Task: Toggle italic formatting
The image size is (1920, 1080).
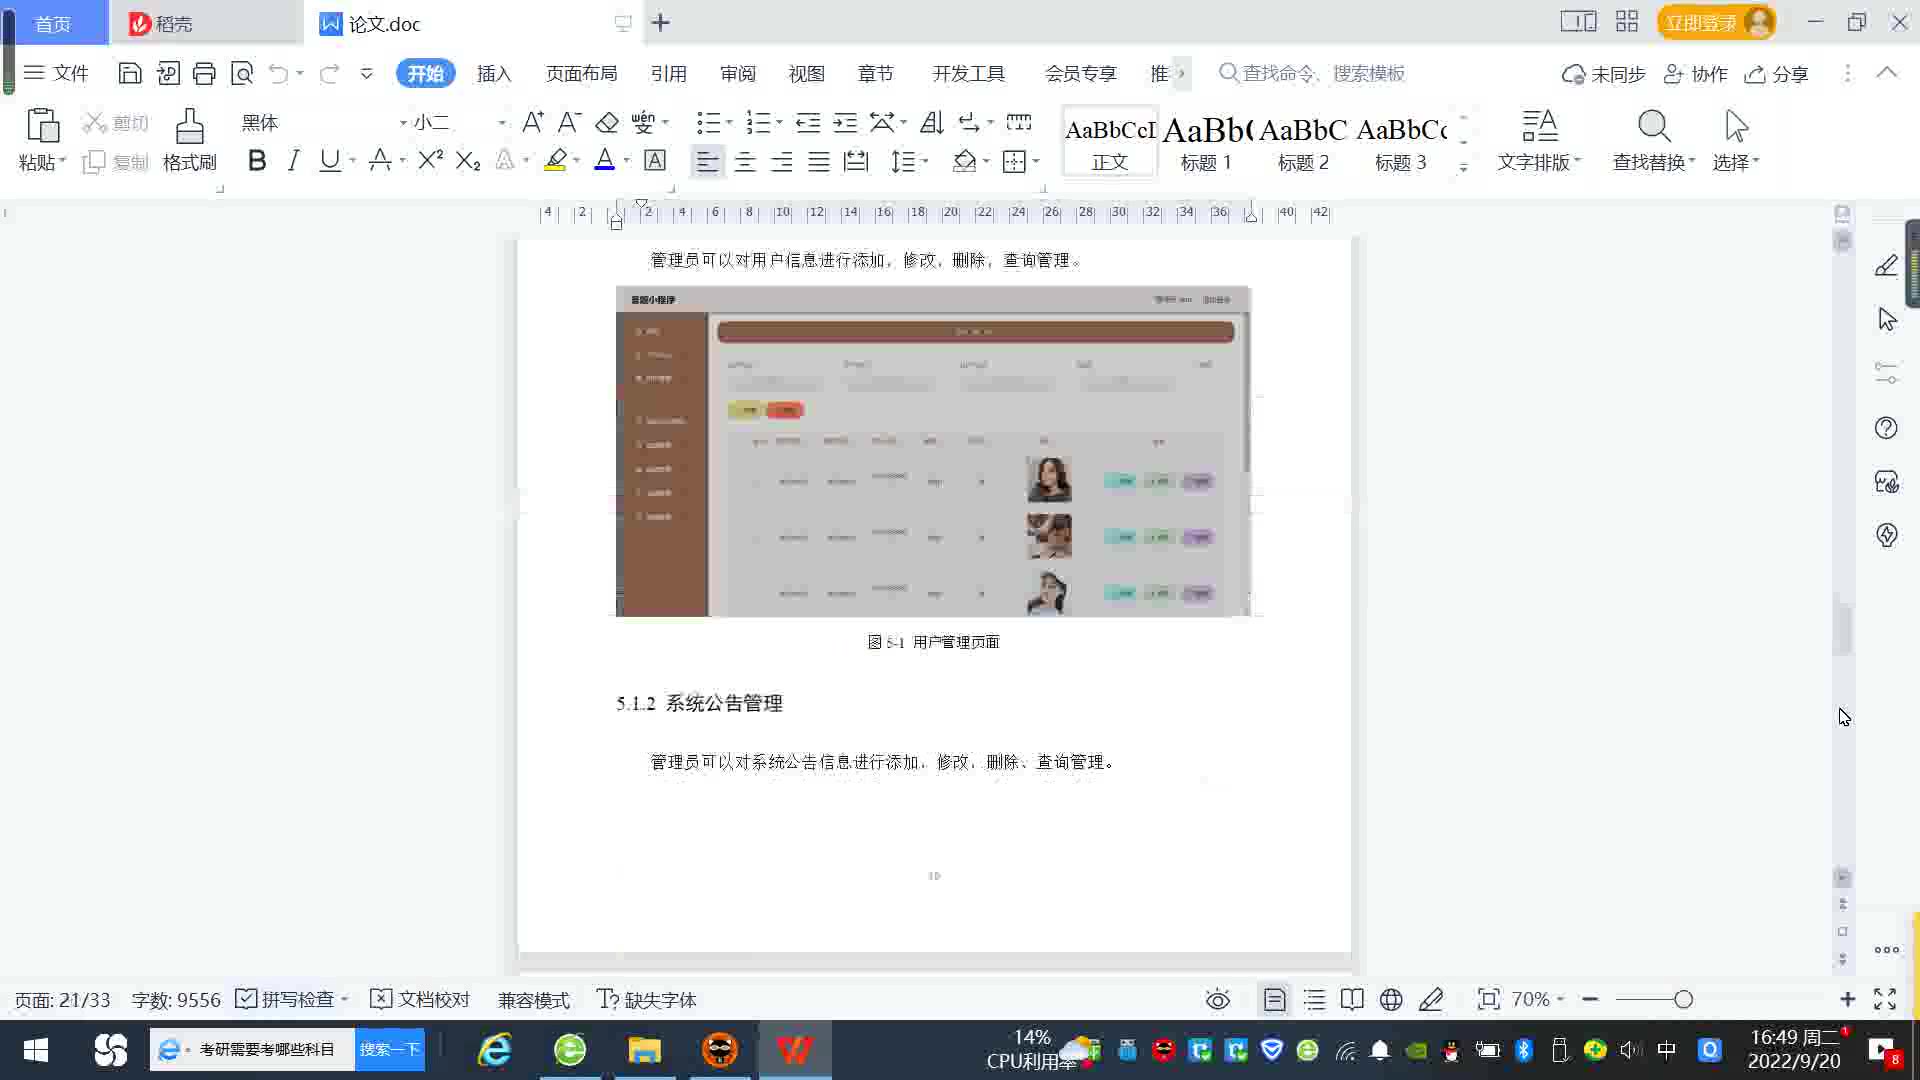Action: pos(293,161)
